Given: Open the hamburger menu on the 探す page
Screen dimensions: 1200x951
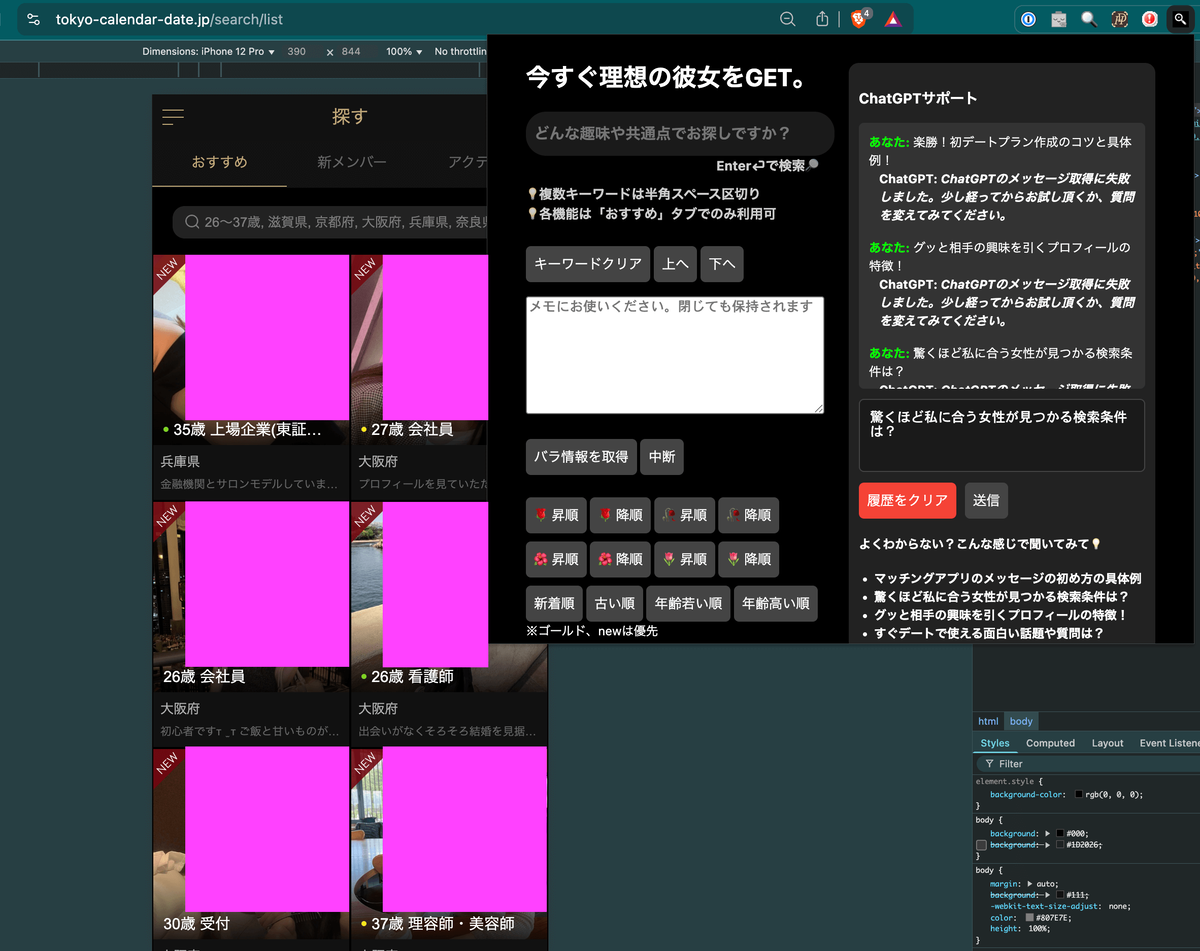Looking at the screenshot, I should coord(173,117).
